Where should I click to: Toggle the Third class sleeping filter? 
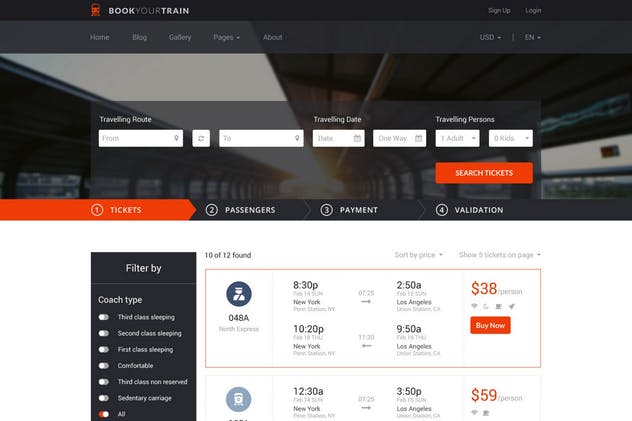click(x=104, y=317)
